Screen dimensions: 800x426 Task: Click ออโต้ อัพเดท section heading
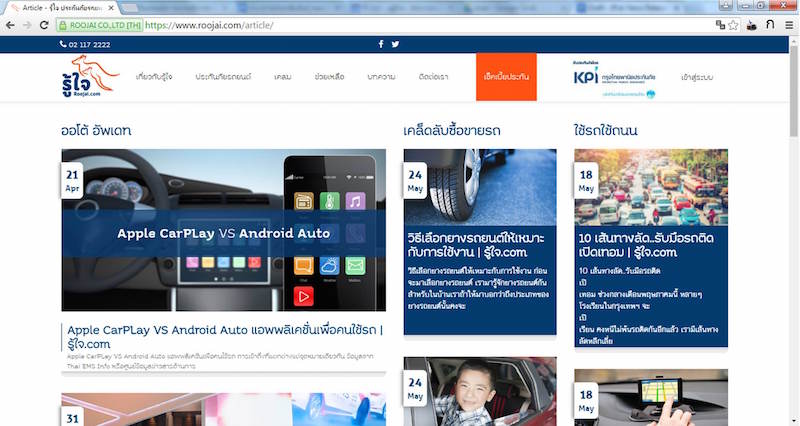pyautogui.click(x=96, y=131)
